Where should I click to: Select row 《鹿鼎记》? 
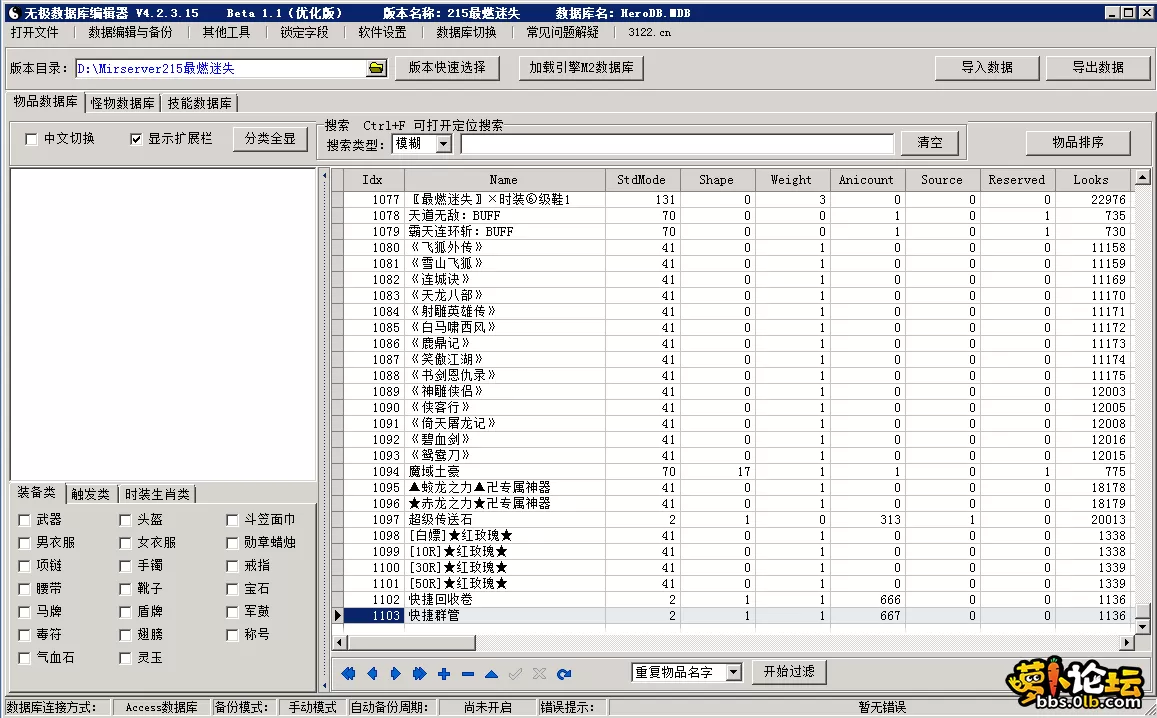pyautogui.click(x=731, y=343)
